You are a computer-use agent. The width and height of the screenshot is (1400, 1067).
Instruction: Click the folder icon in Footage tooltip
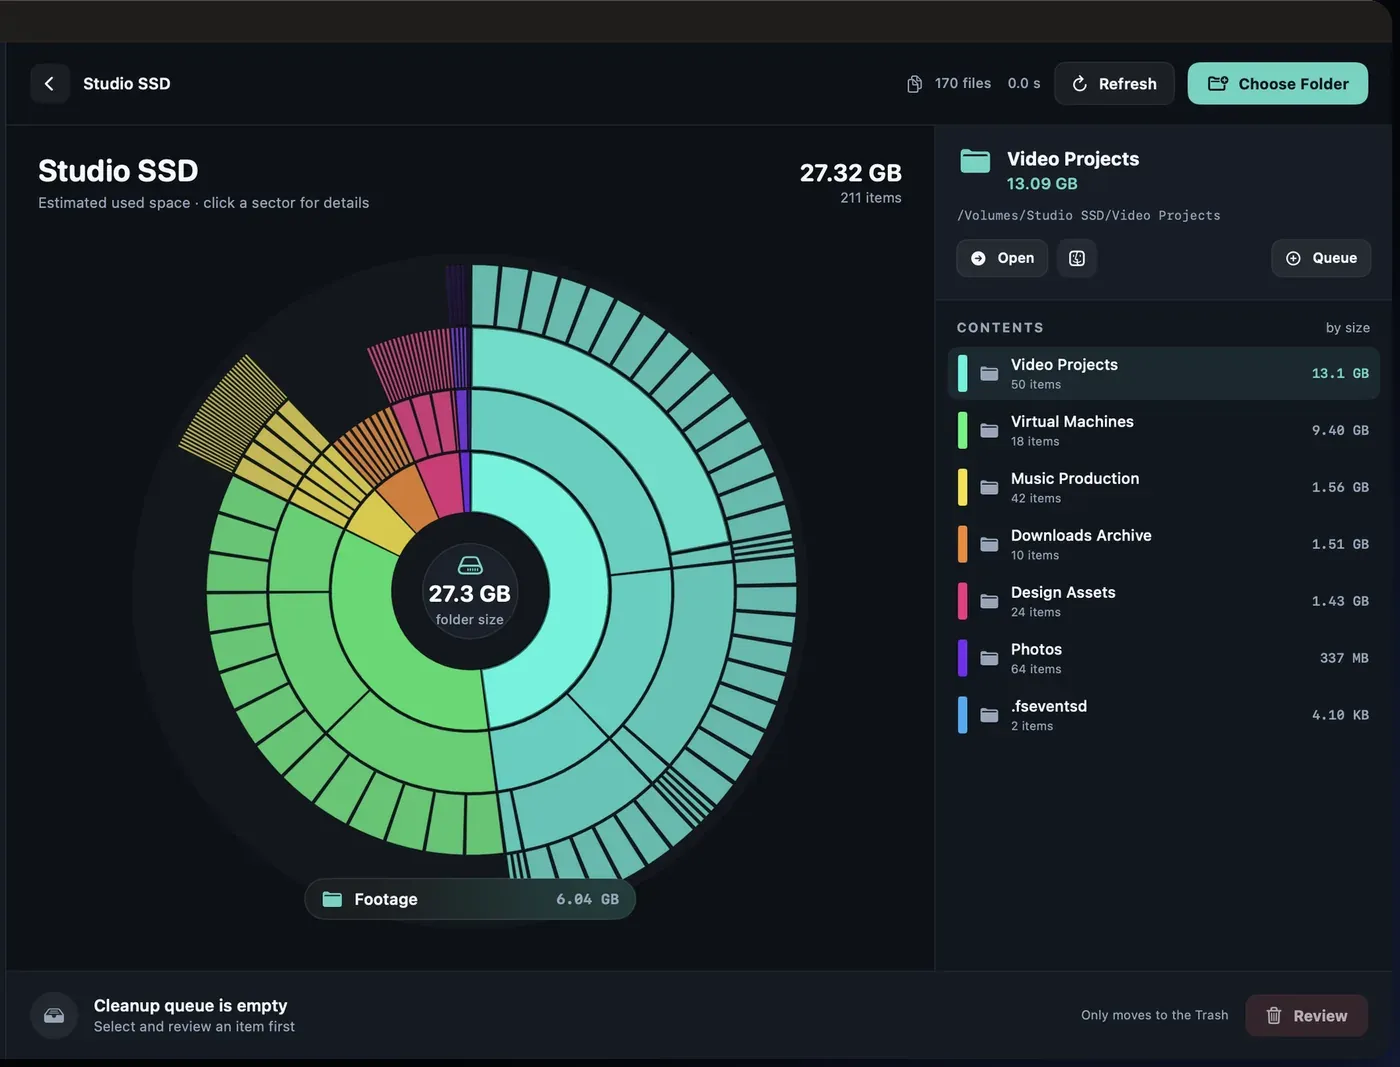[332, 899]
